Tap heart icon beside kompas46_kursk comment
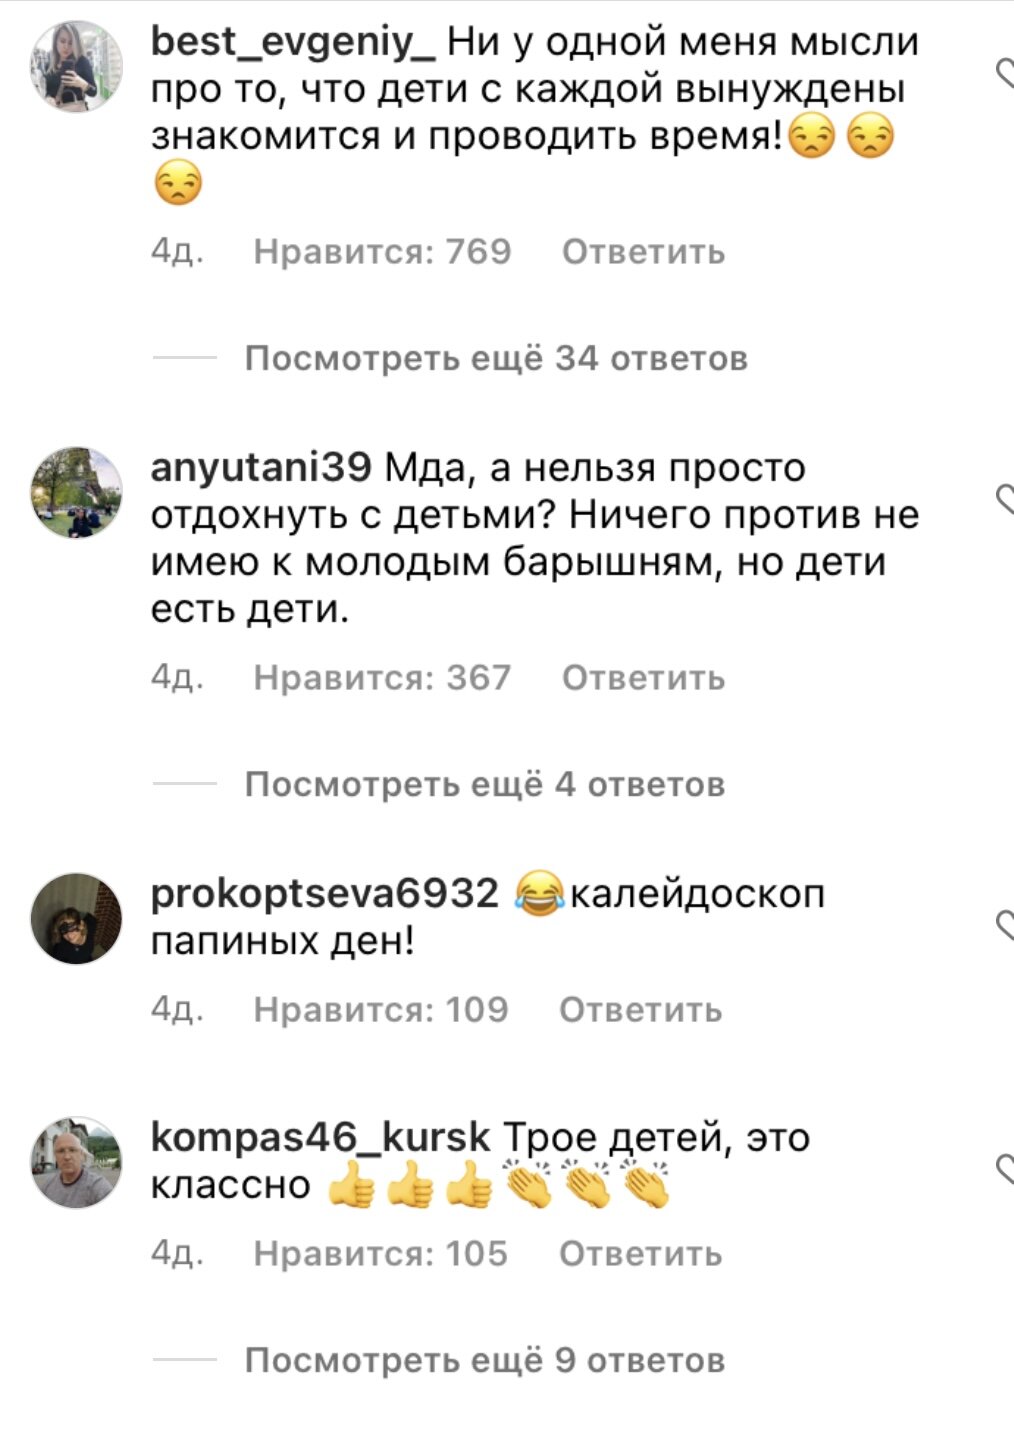The height and width of the screenshot is (1448, 1014). (x=1005, y=1169)
